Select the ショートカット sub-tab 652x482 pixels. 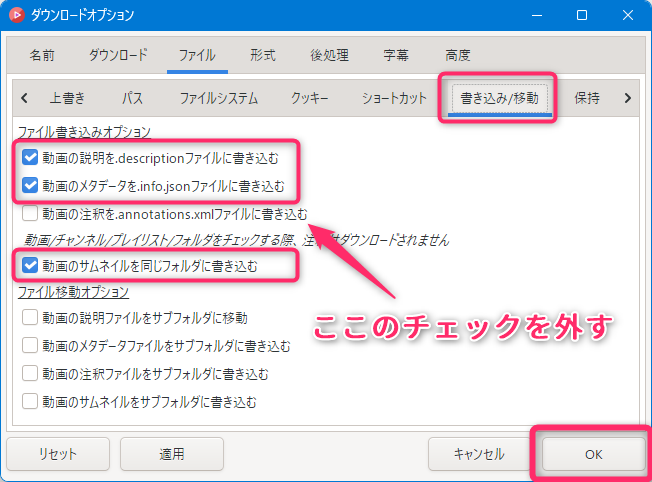click(393, 98)
